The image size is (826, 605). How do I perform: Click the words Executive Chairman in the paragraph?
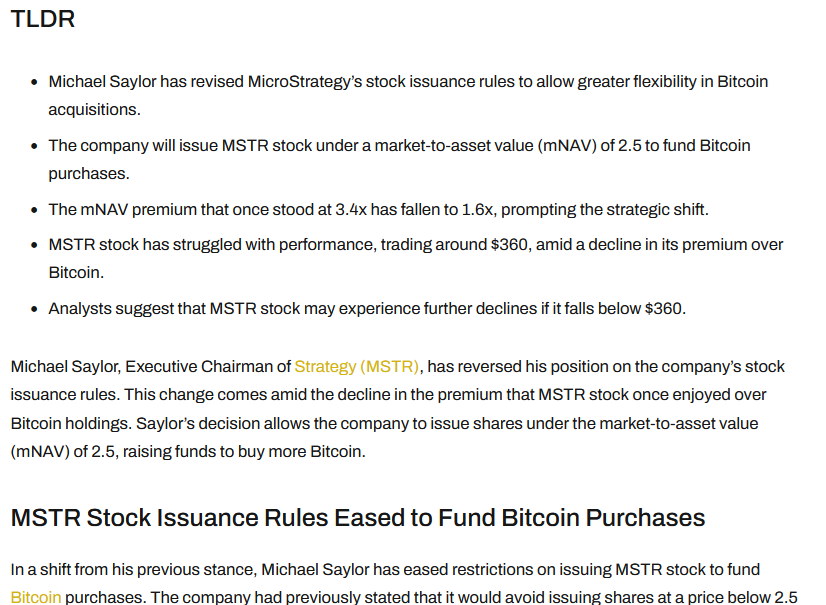(x=206, y=367)
